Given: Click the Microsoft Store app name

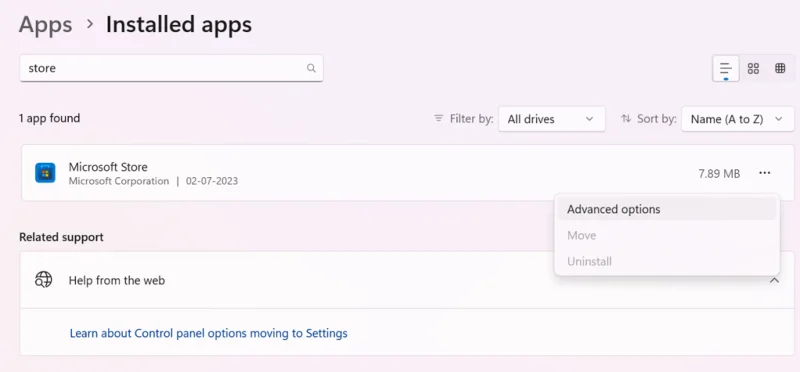Looking at the screenshot, I should pyautogui.click(x=108, y=167).
